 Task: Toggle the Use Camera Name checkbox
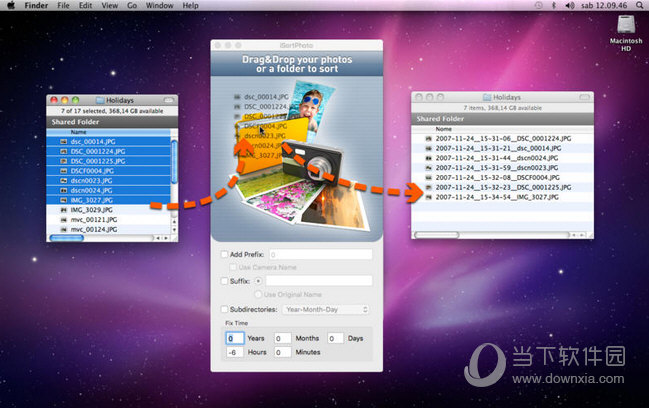click(233, 267)
